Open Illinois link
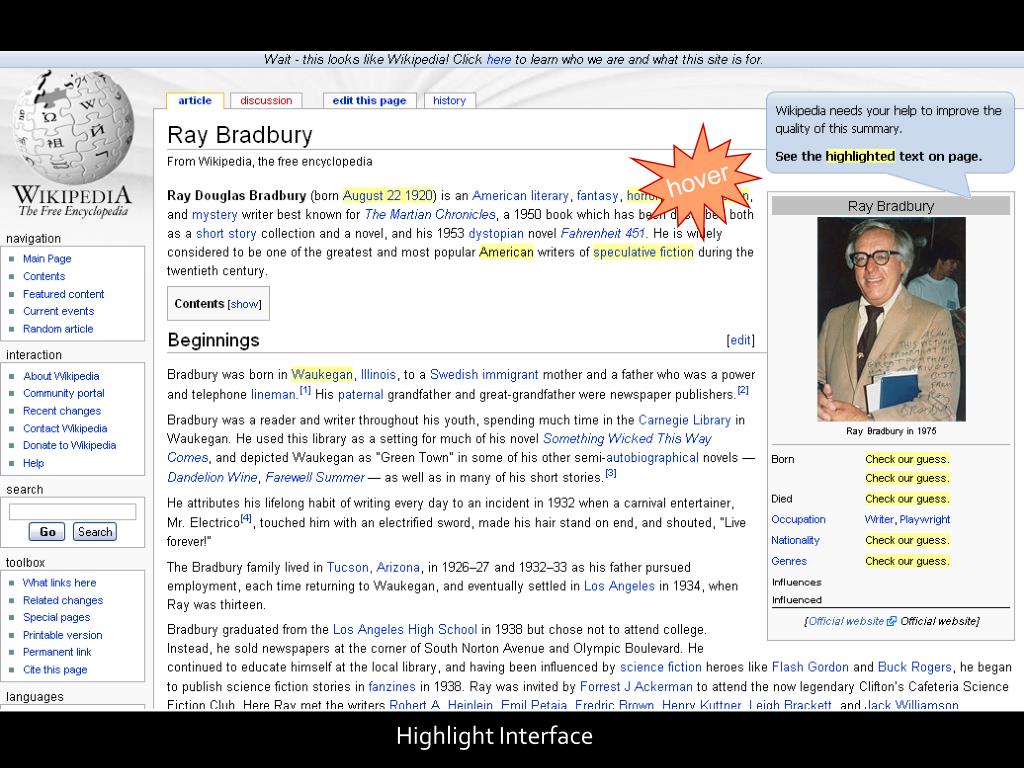Screen dimensions: 1024x768 [378, 374]
